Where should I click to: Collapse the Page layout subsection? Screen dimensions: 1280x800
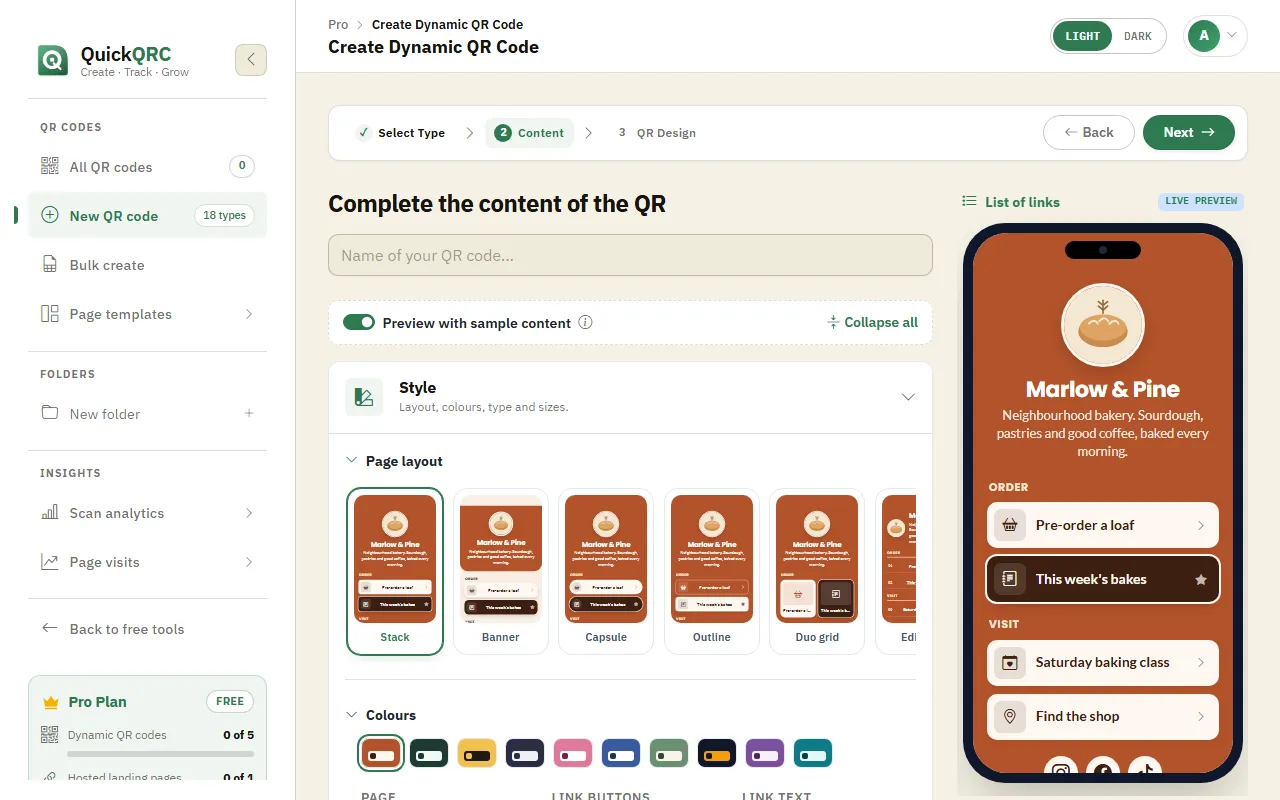(x=351, y=461)
